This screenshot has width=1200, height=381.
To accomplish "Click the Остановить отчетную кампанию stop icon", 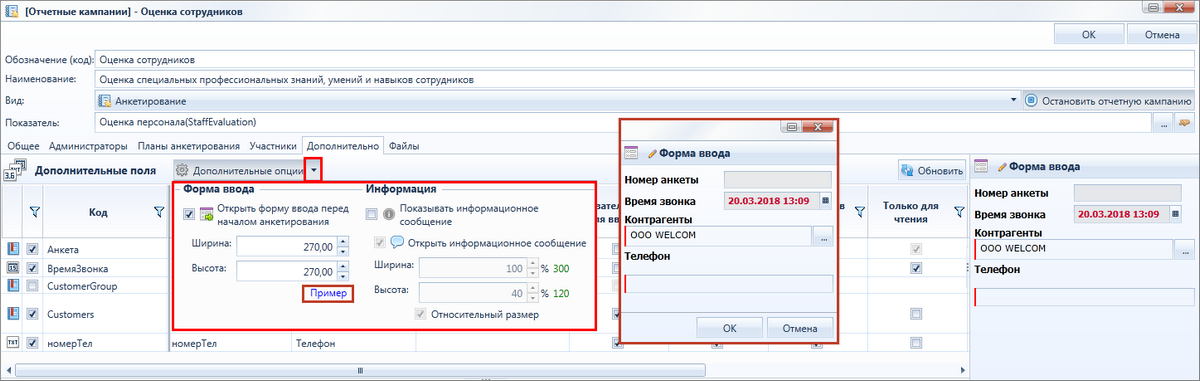I will click(1032, 101).
